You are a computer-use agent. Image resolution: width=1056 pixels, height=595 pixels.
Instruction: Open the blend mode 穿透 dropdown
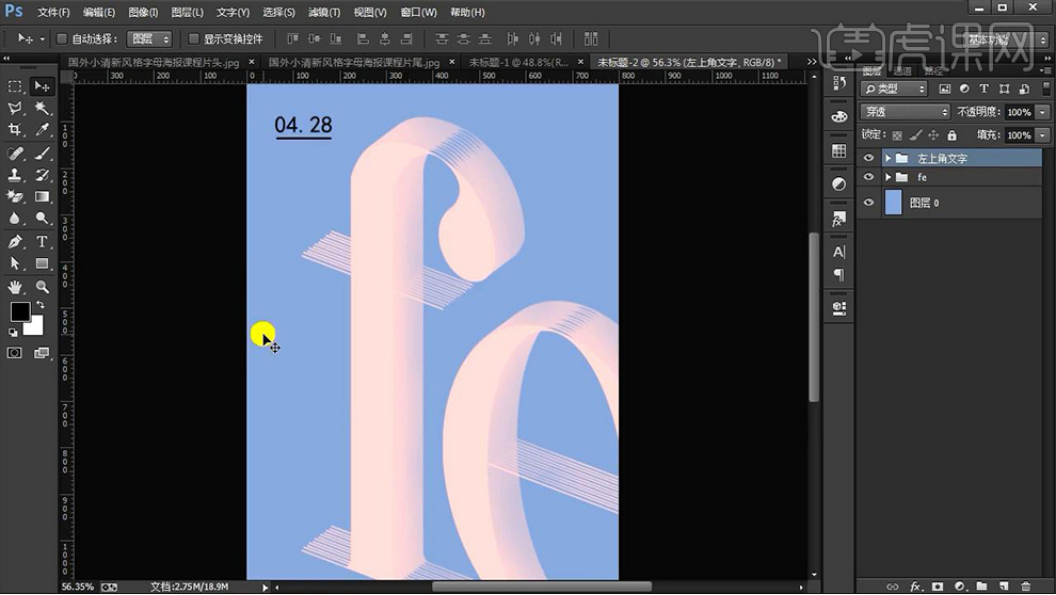tap(905, 112)
